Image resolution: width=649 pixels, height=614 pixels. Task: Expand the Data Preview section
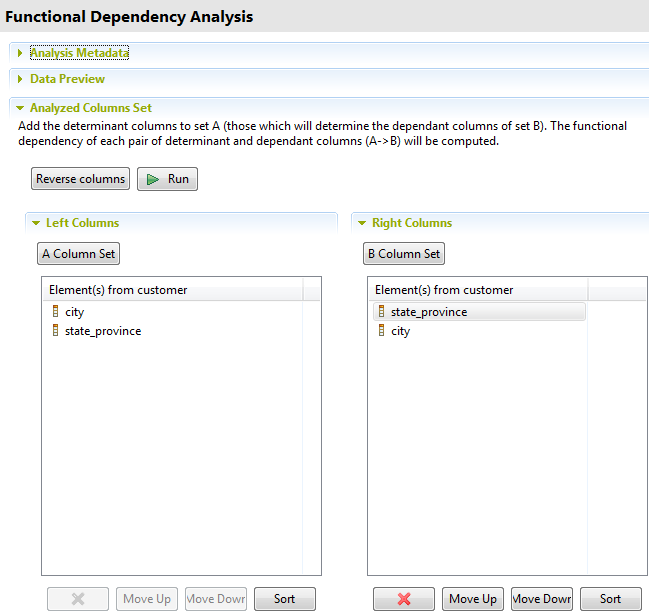point(21,79)
